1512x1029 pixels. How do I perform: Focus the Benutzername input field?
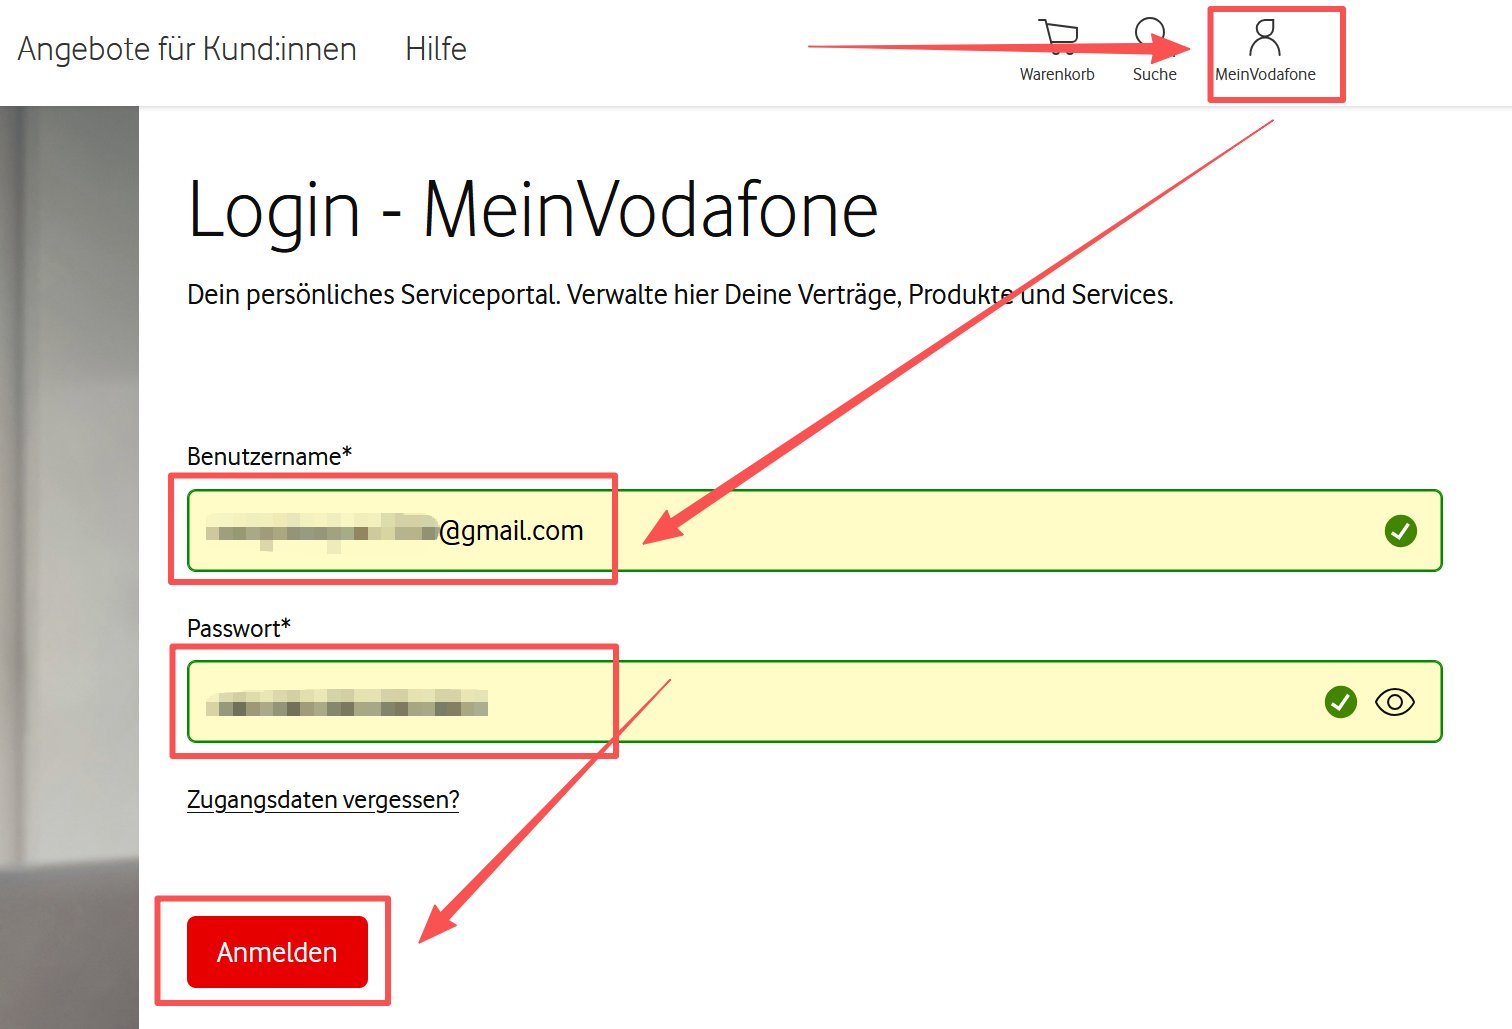point(814,531)
